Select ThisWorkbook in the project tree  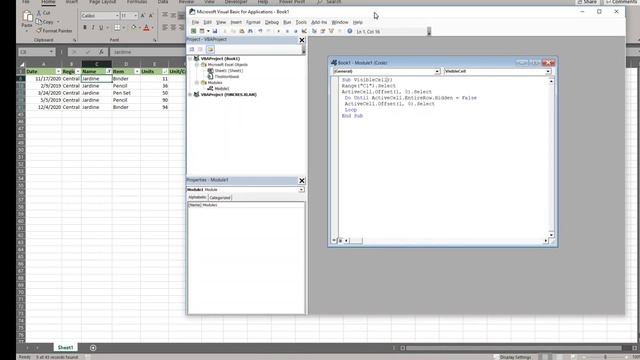tap(227, 76)
